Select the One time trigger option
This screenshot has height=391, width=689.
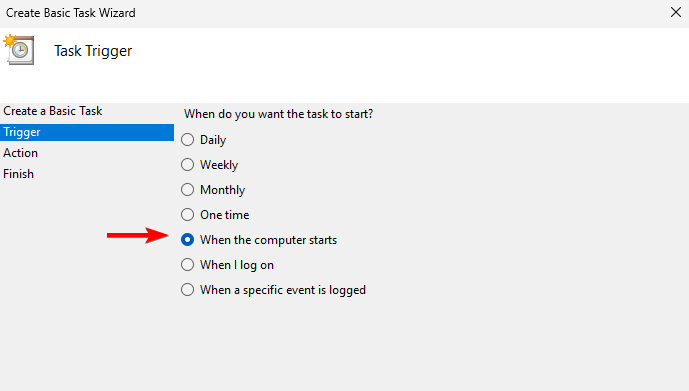point(188,215)
